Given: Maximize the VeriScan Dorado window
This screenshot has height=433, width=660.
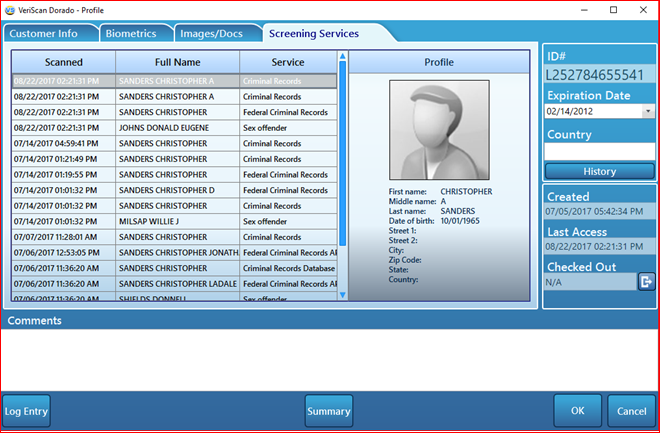Looking at the screenshot, I should [x=614, y=10].
